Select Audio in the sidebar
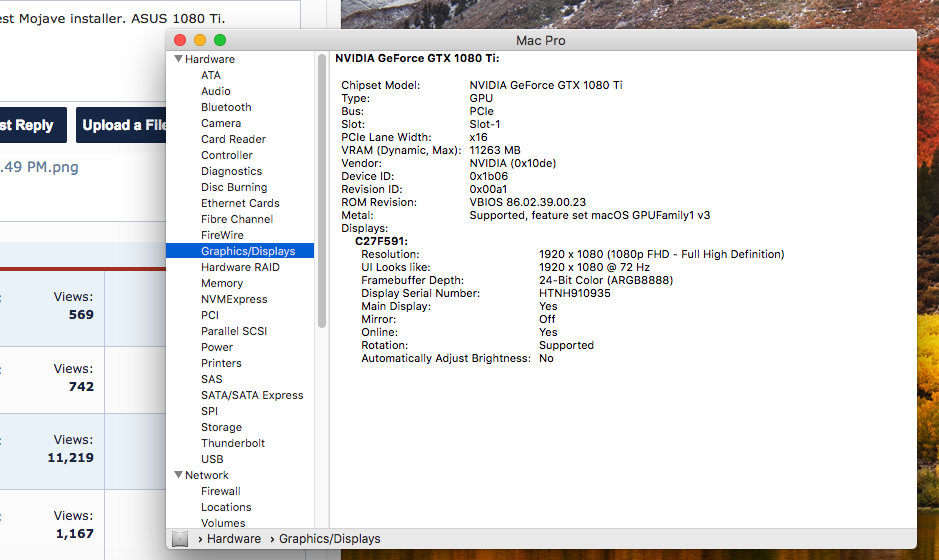The width and height of the screenshot is (939, 560). click(x=216, y=91)
